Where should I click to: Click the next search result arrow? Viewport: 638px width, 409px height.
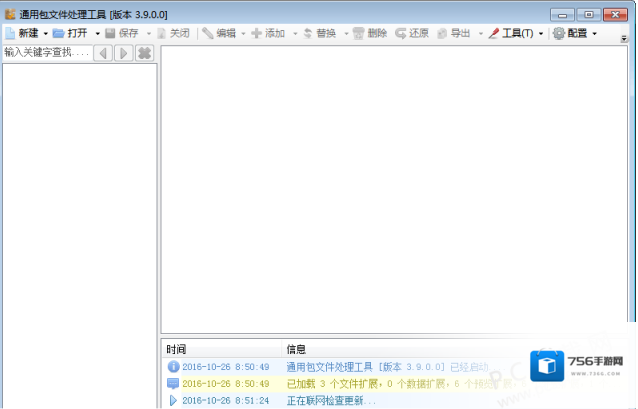click(x=123, y=53)
